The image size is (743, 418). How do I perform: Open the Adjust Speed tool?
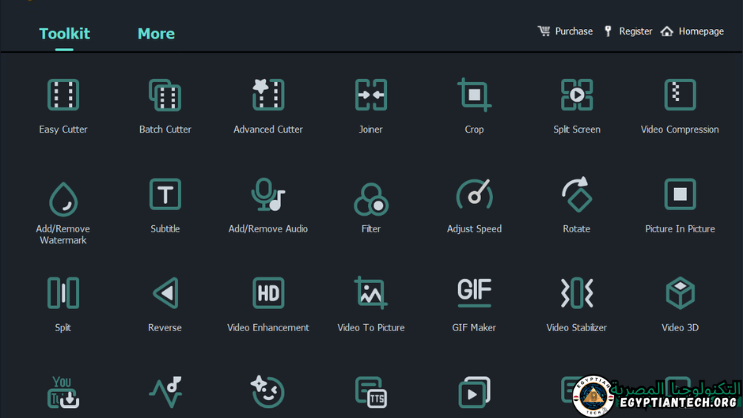(474, 196)
